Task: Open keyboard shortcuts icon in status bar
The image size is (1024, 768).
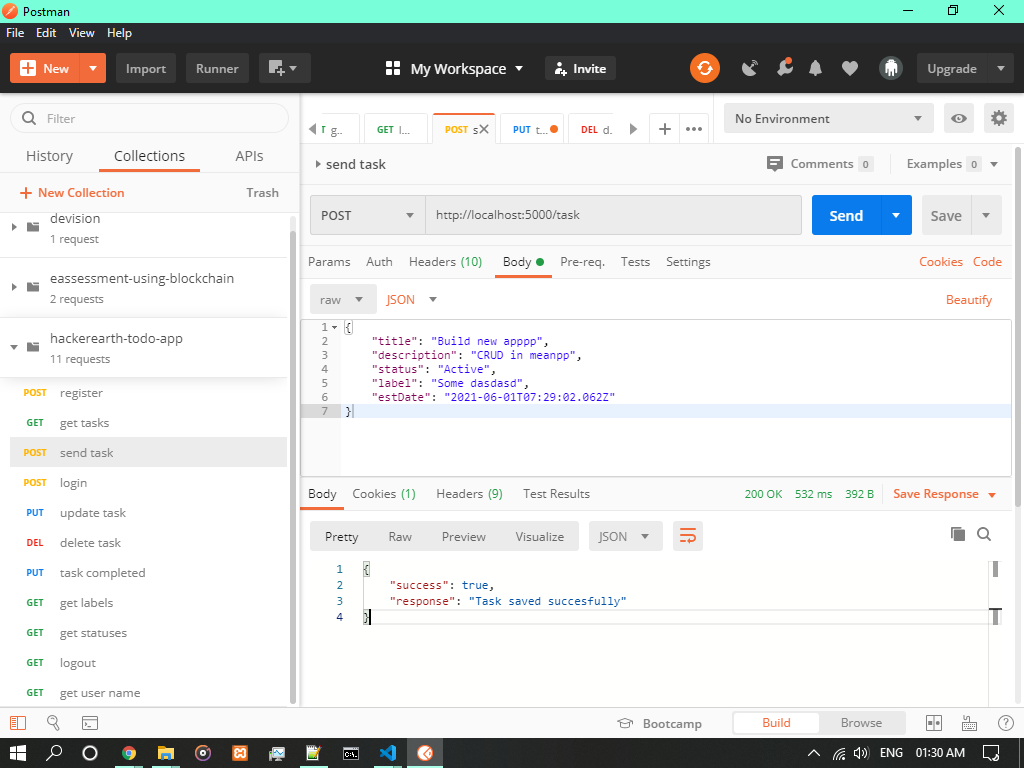Action: coord(970,723)
